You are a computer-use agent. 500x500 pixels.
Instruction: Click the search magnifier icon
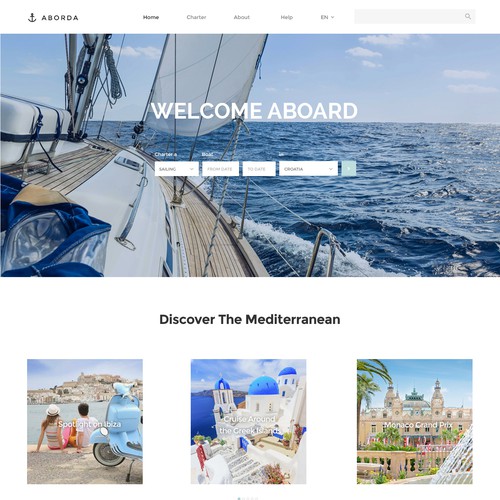click(x=468, y=16)
